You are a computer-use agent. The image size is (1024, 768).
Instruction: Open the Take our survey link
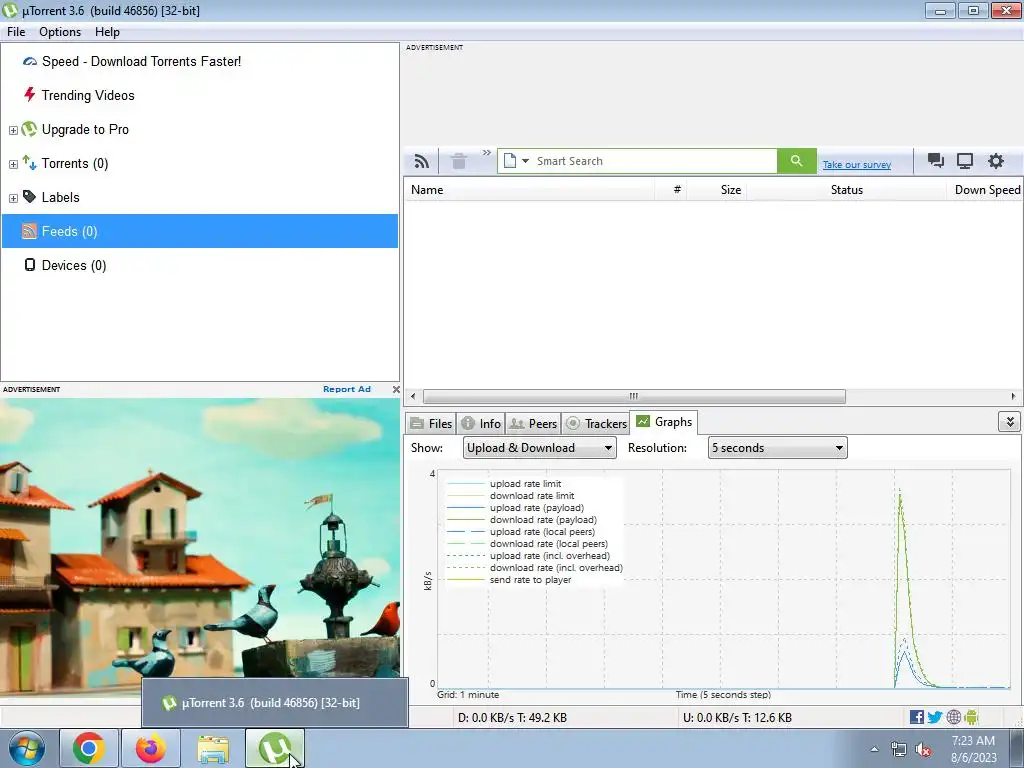click(x=856, y=165)
